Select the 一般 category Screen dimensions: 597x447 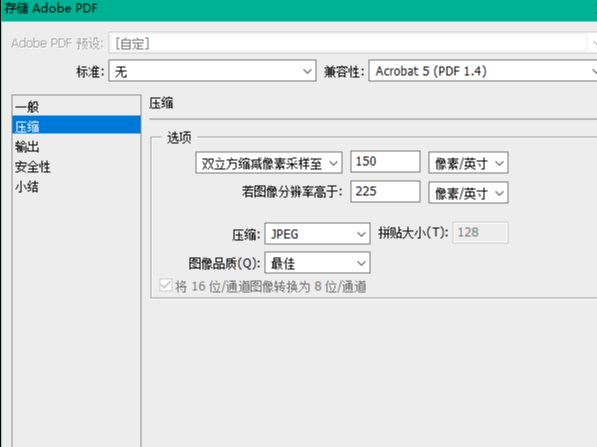(x=77, y=106)
